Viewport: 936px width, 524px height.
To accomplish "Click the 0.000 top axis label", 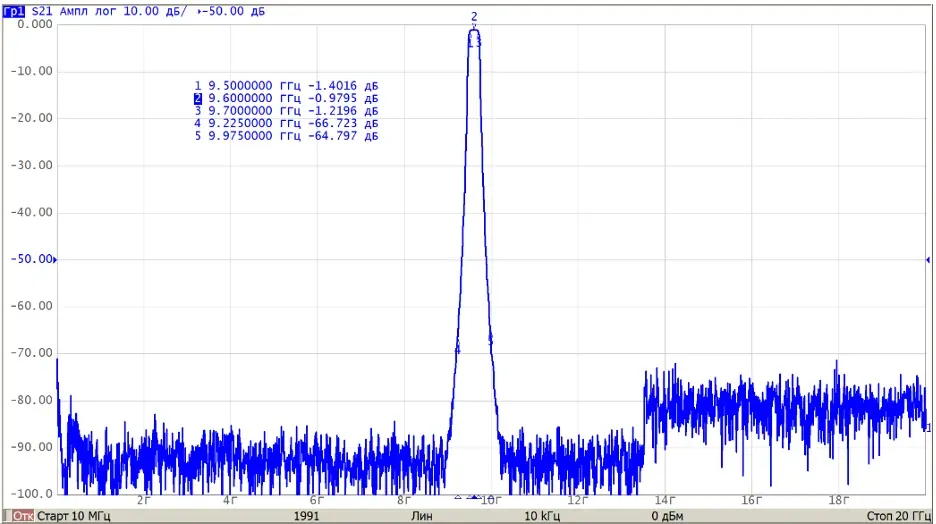I will [x=35, y=24].
